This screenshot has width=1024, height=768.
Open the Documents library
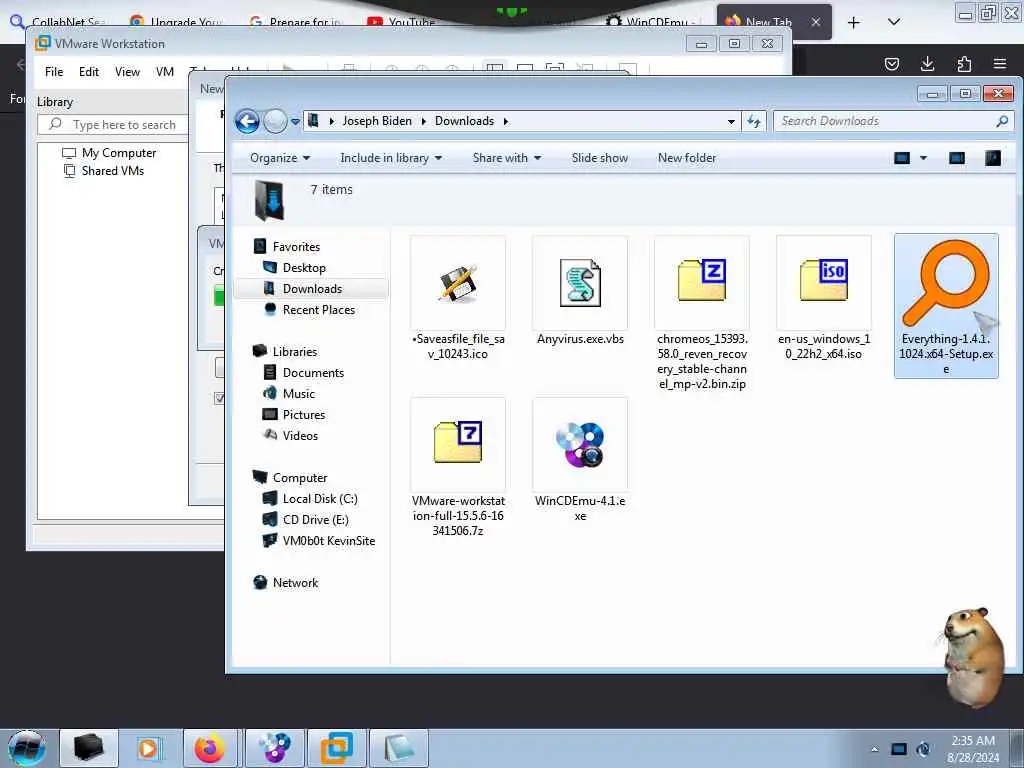[x=313, y=372]
